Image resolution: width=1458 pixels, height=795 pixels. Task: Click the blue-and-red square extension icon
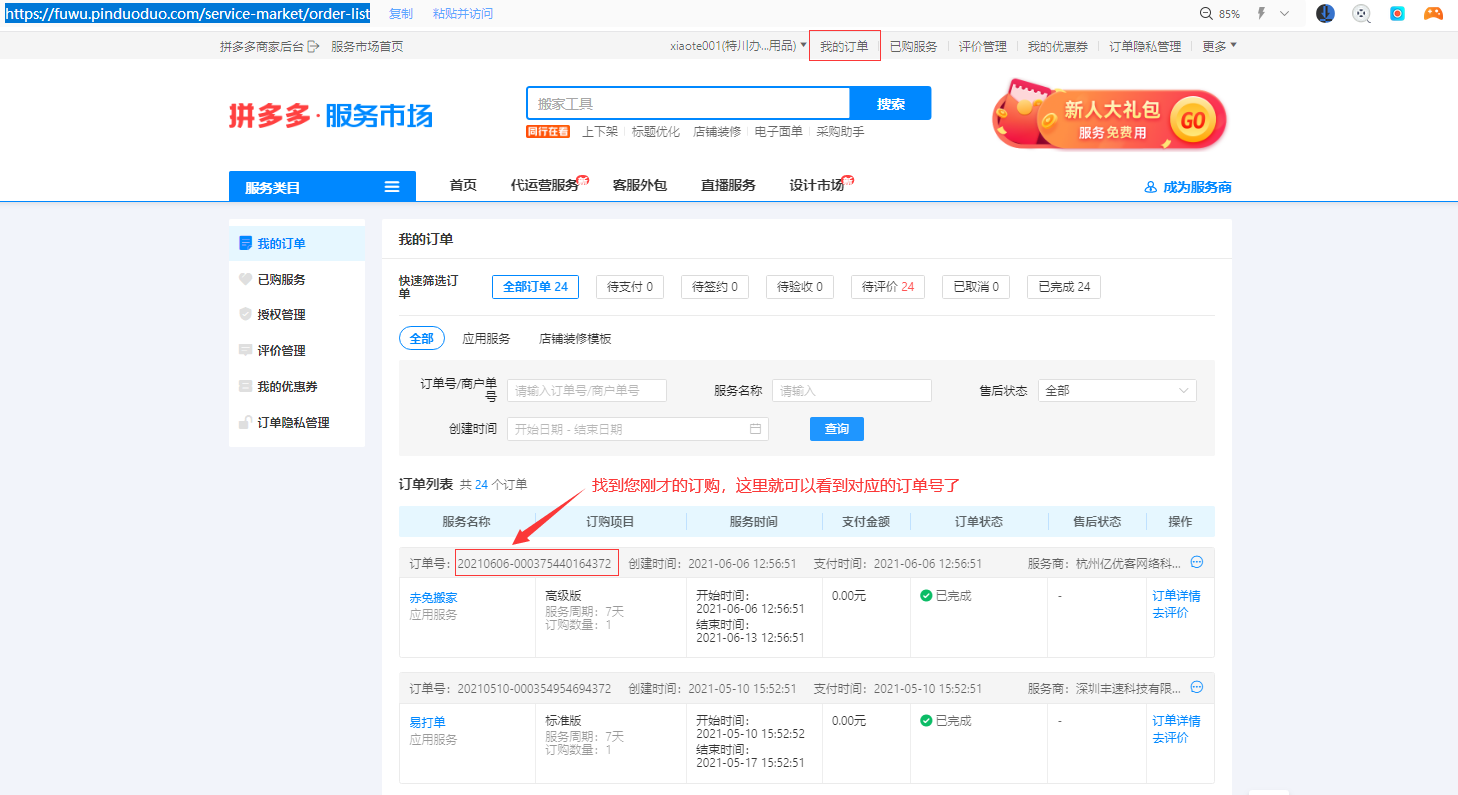tap(1398, 14)
